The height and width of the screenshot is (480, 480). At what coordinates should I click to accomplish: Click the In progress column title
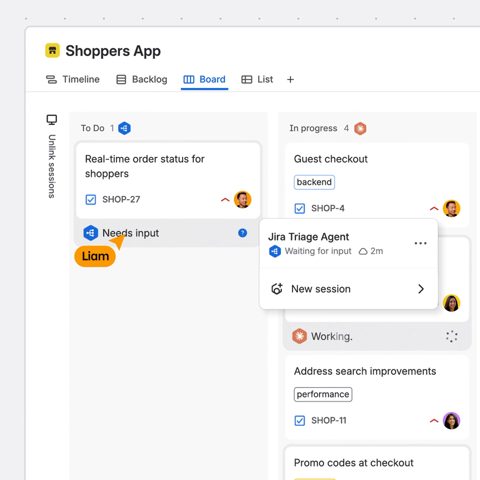tap(313, 128)
